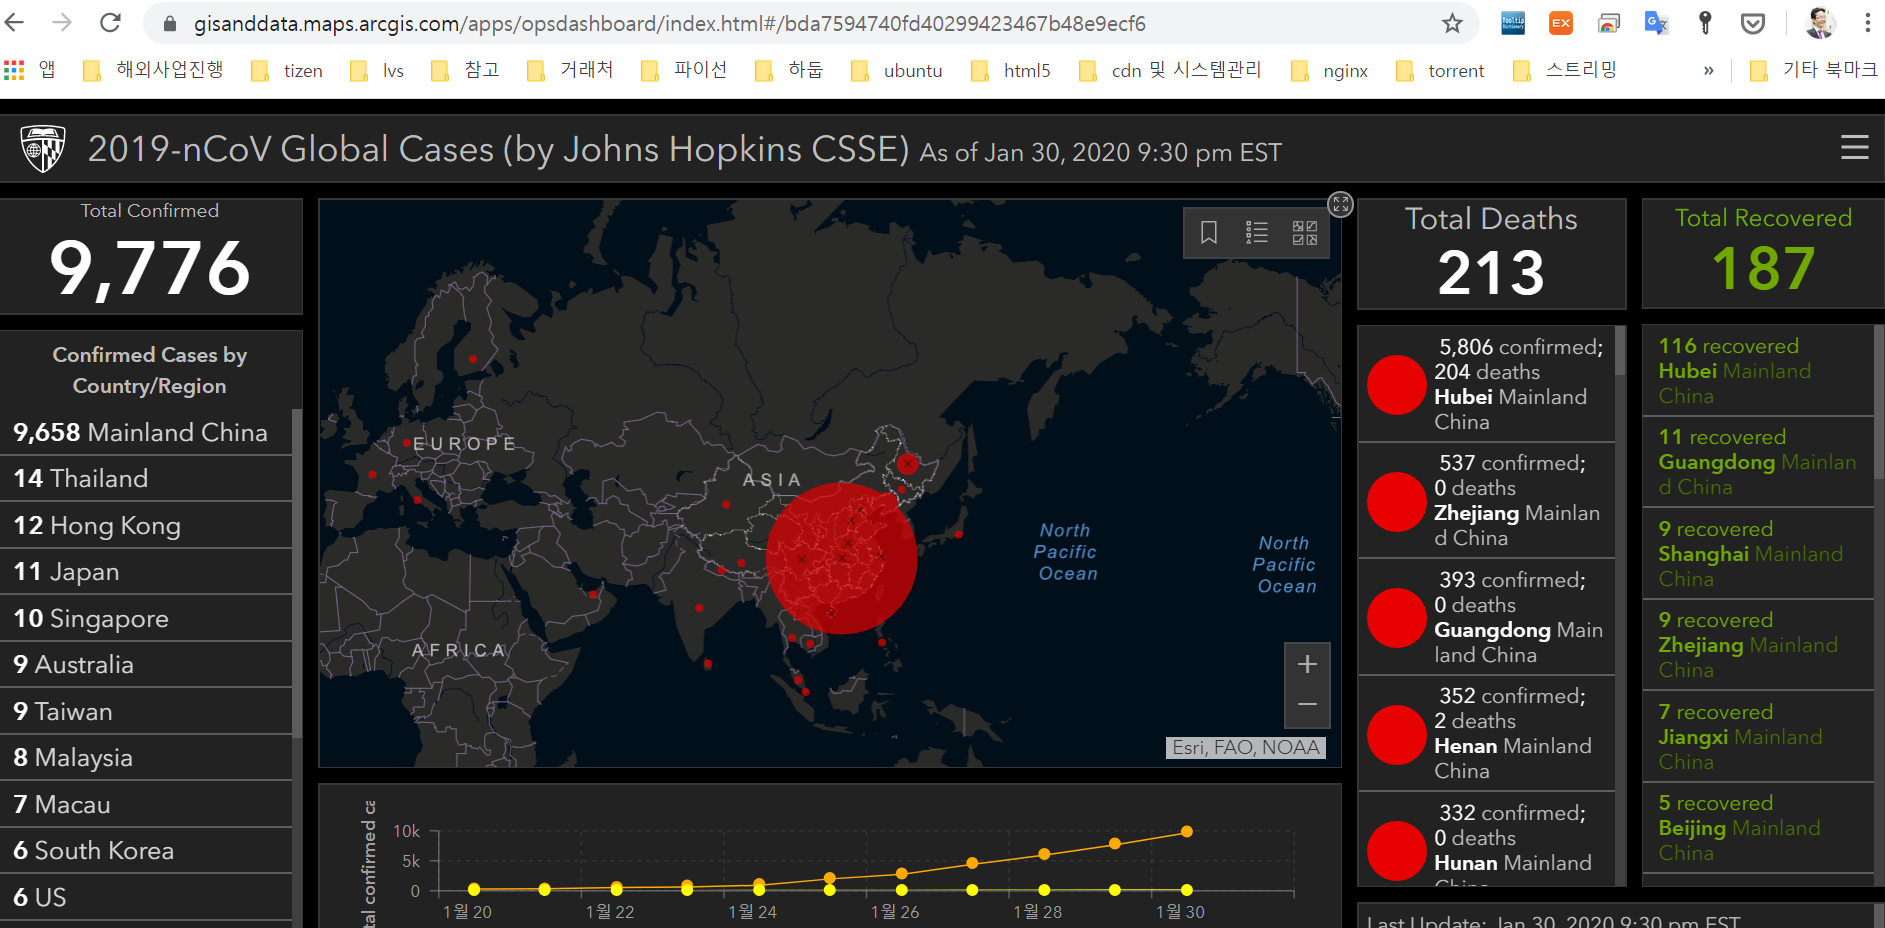Select 14 Thailand in country list
Screen dimensions: 1885x928
146,478
